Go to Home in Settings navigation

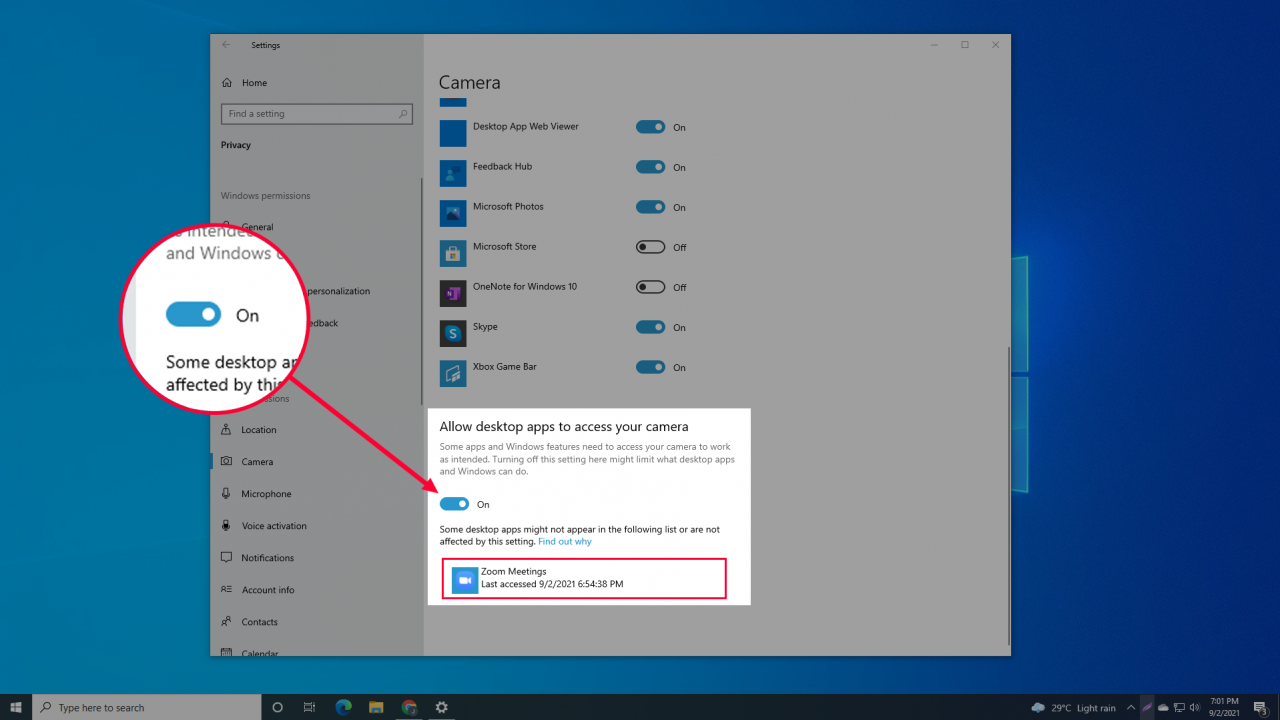255,82
